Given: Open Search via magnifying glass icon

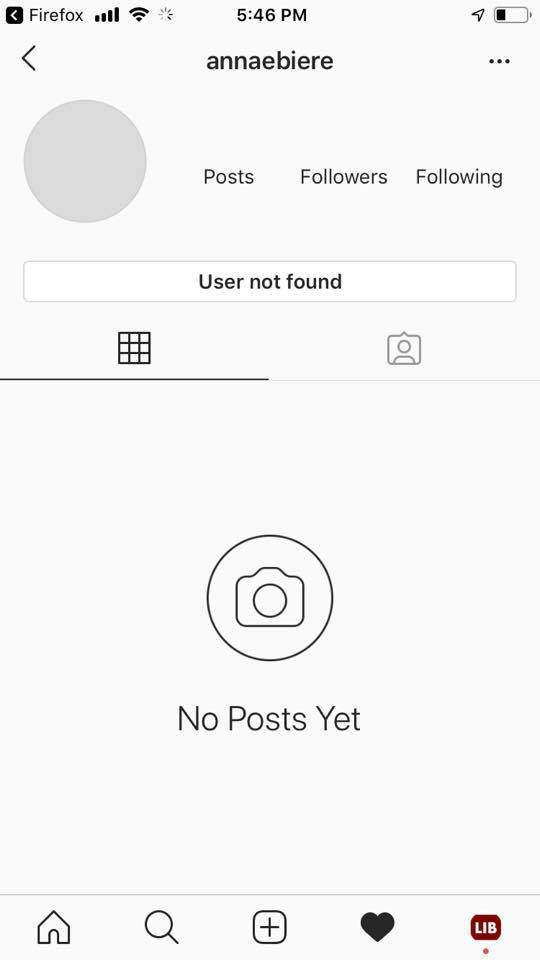Looking at the screenshot, I should (x=162, y=927).
